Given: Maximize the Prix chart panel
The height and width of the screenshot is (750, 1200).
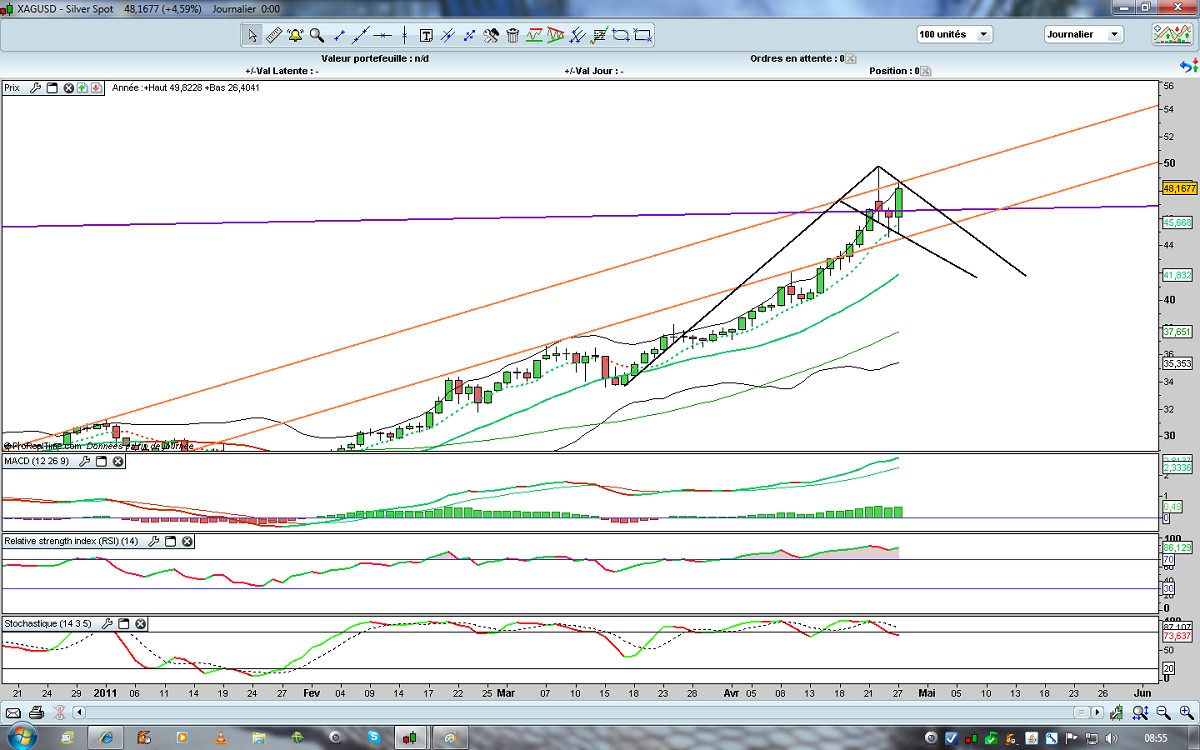Looking at the screenshot, I should pyautogui.click(x=53, y=88).
